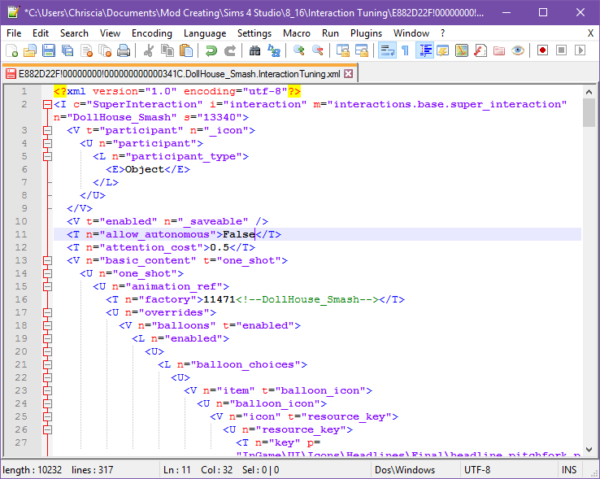This screenshot has width=600, height=479.
Task: Click the Paste clipboard icon
Action: (x=186, y=50)
